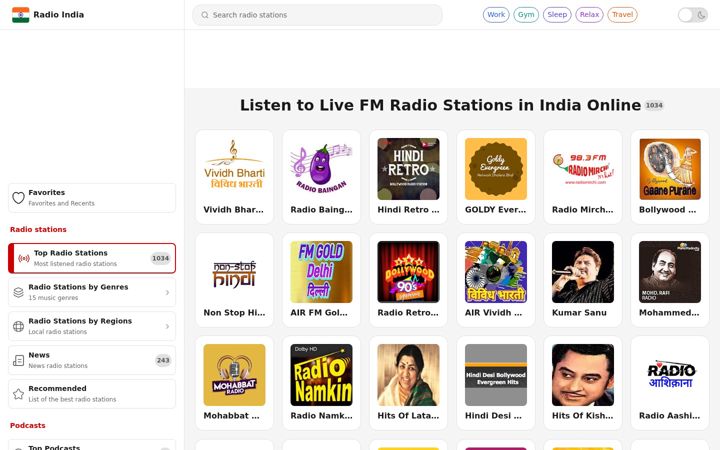This screenshot has height=450, width=720.
Task: Click the search magnifier icon
Action: pos(205,15)
